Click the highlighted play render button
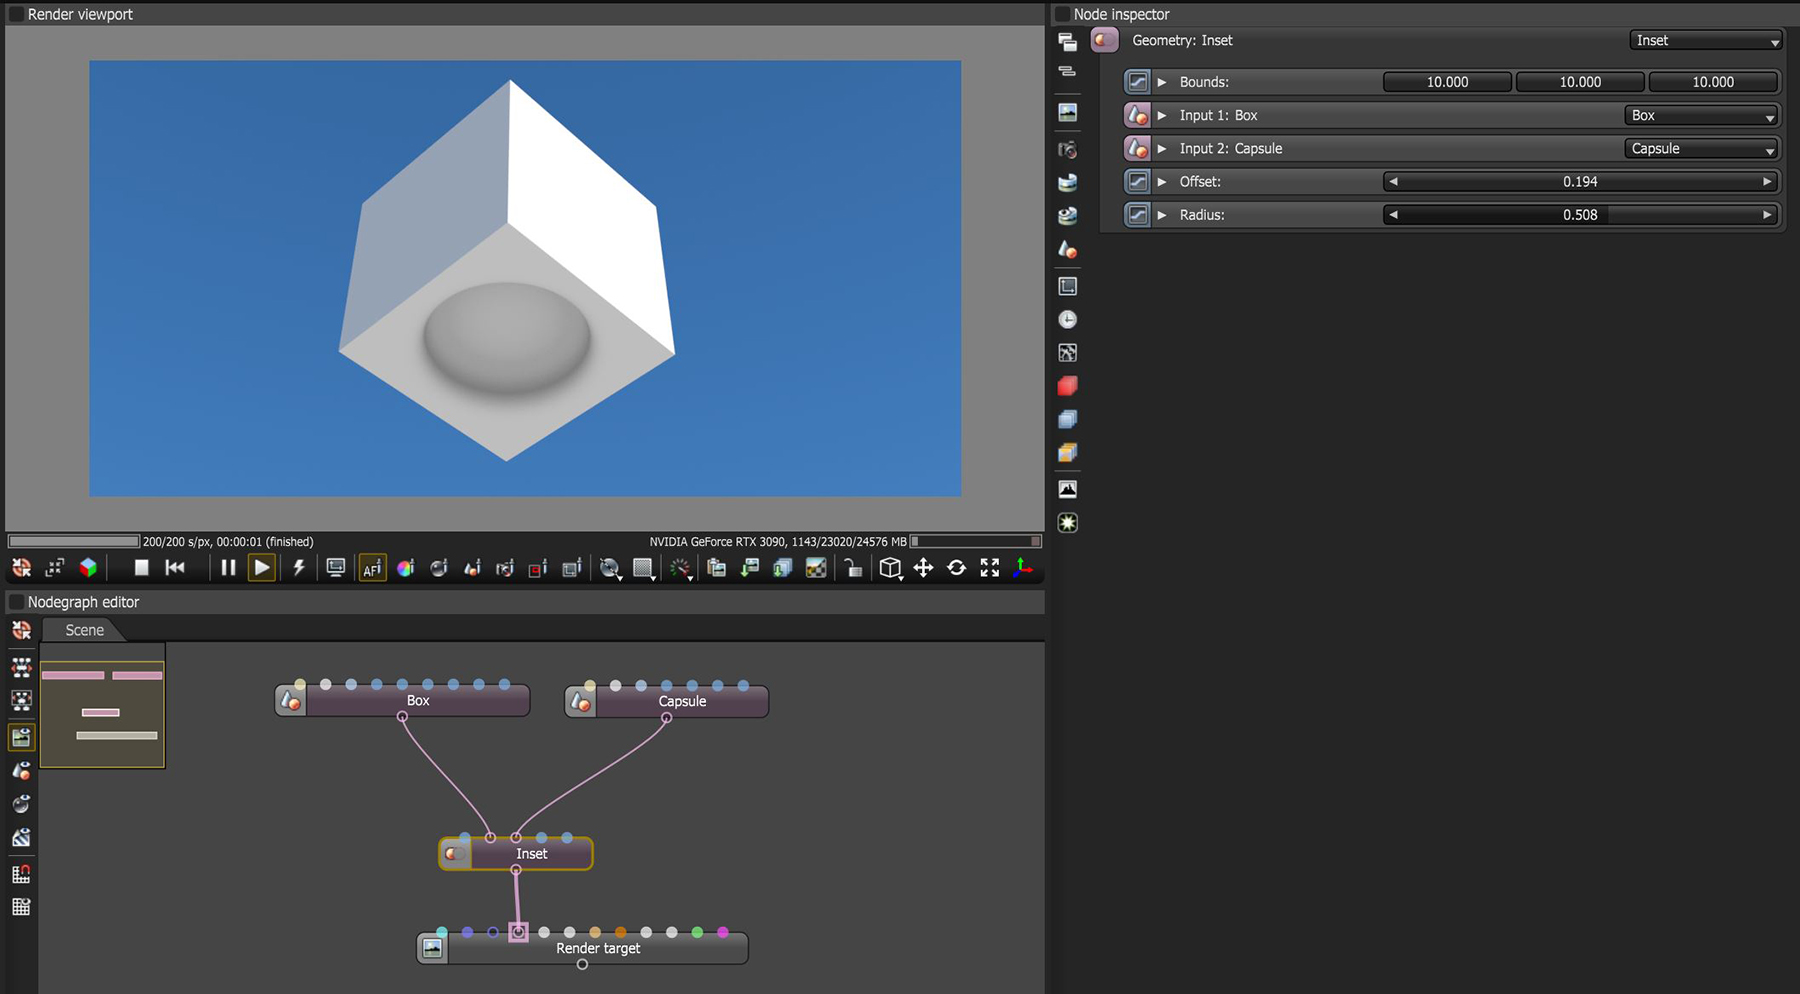1800x994 pixels. (261, 568)
